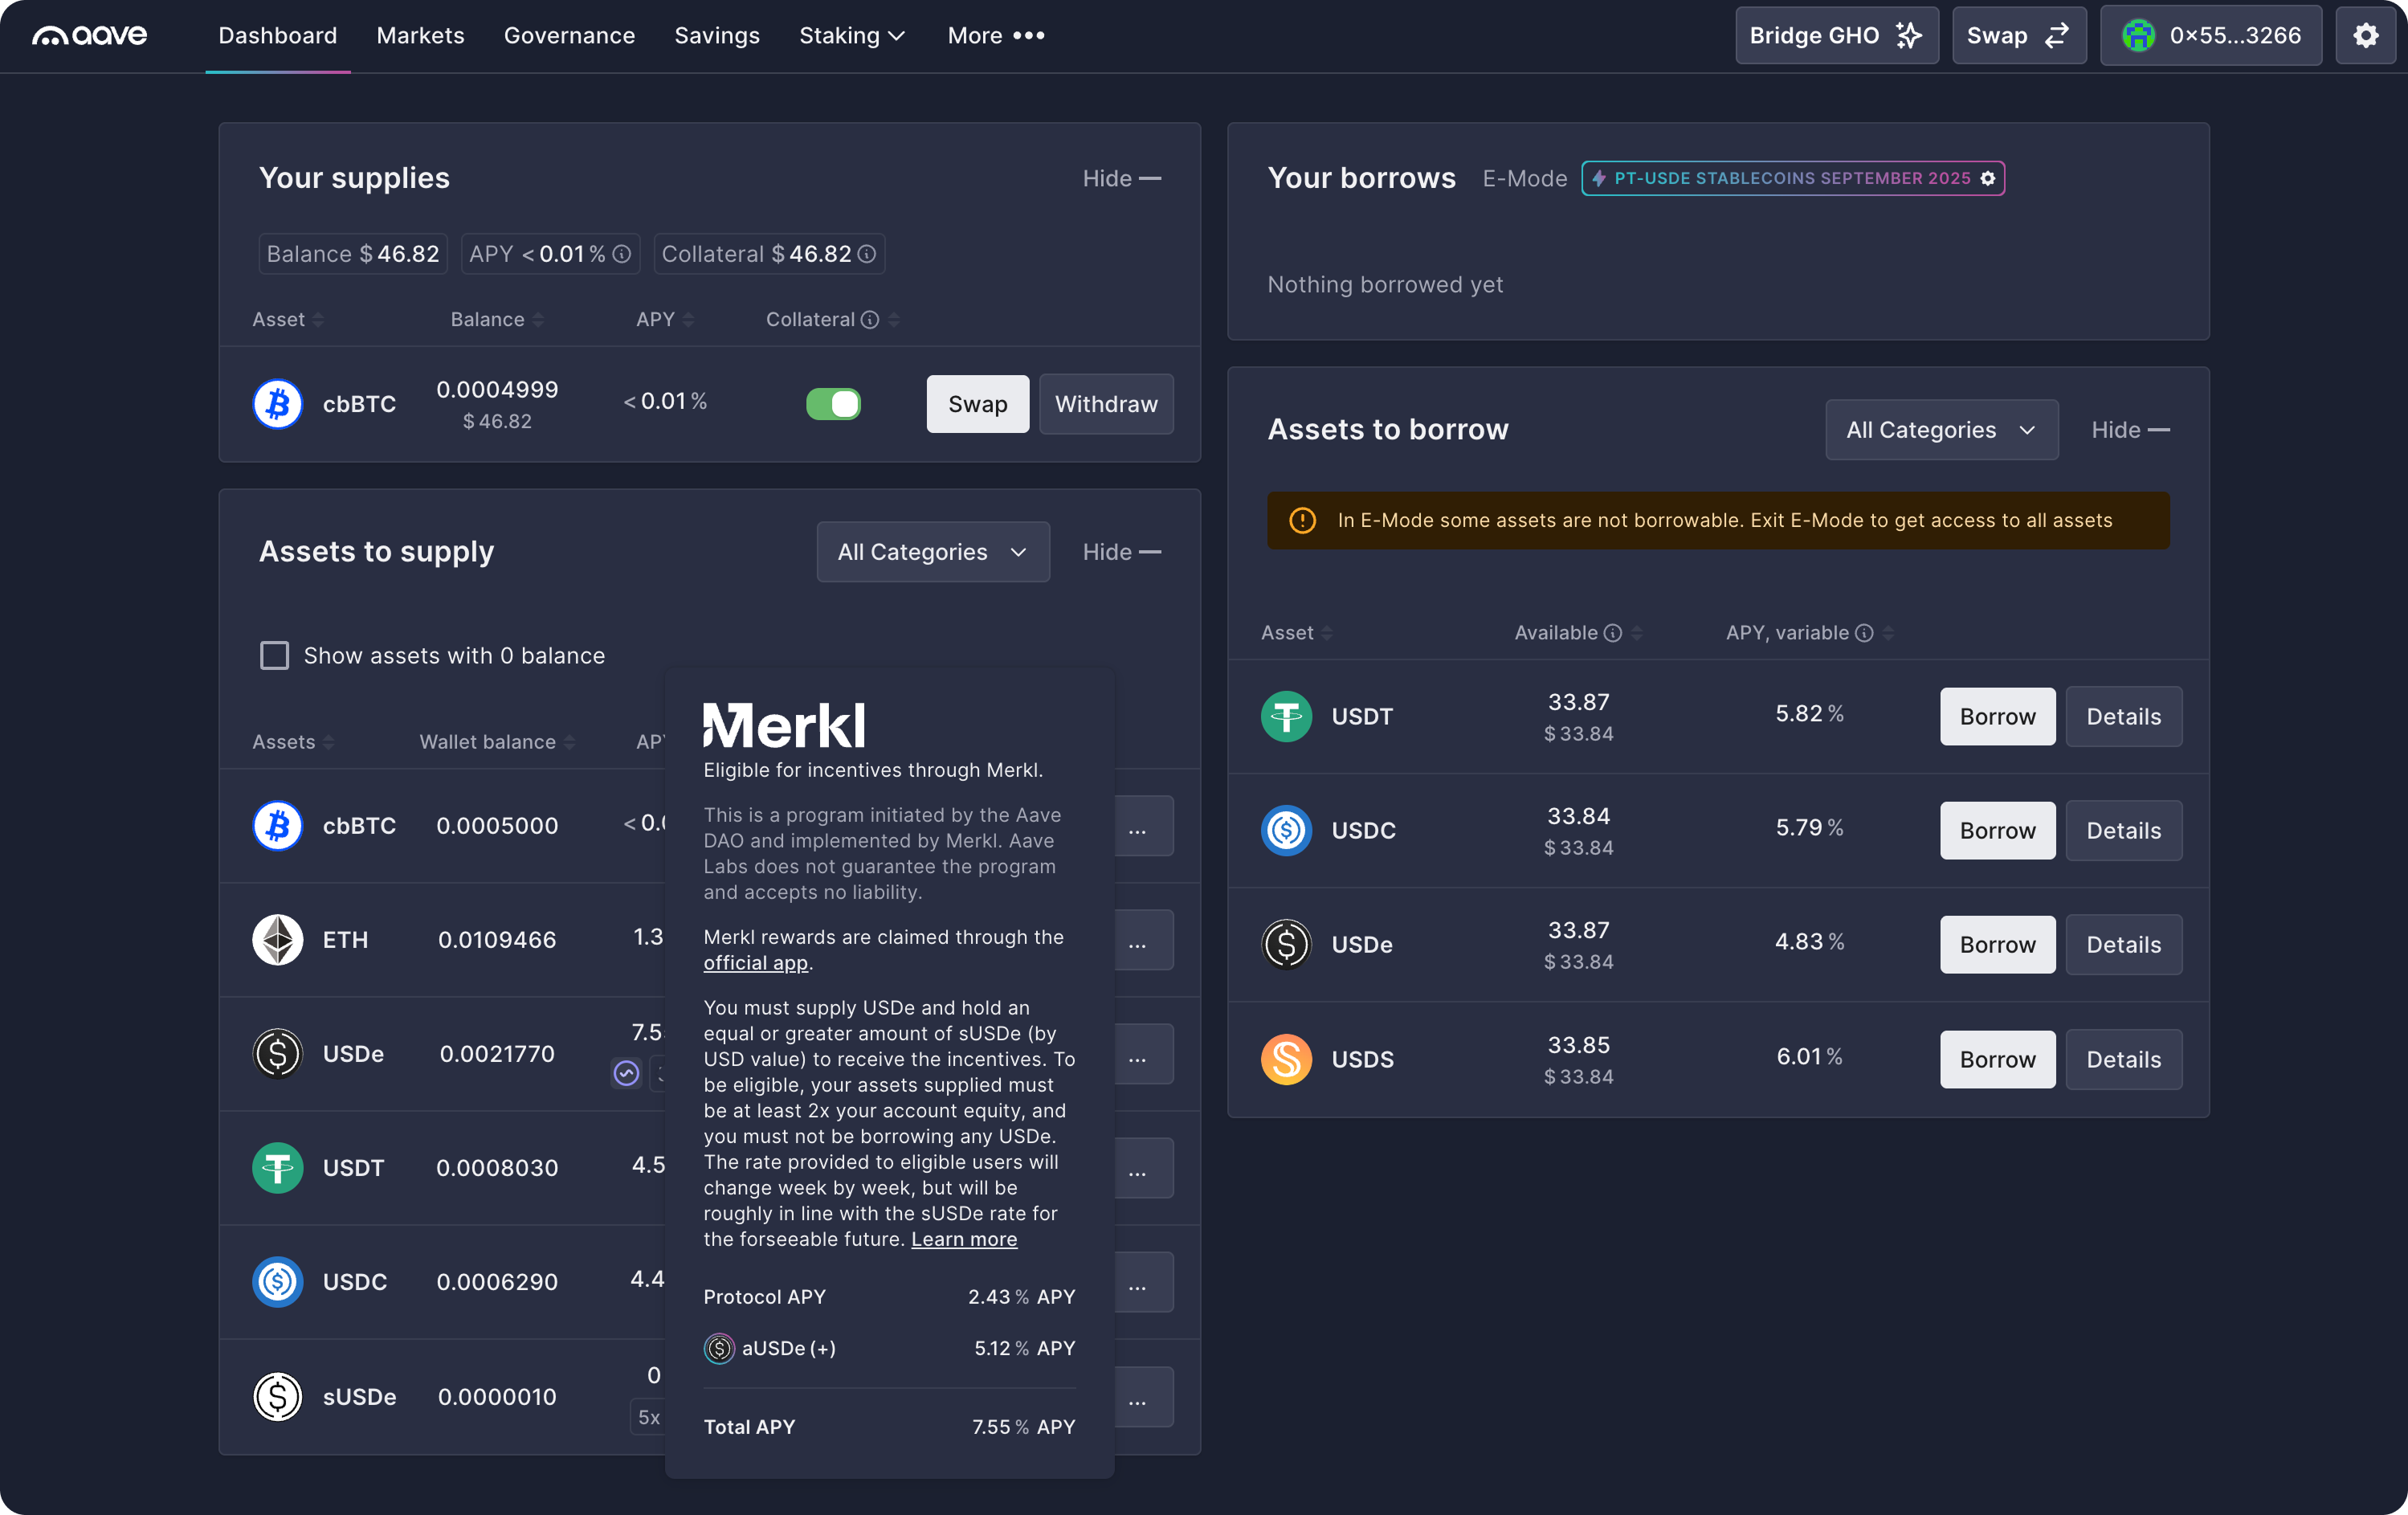Click the warning icon in the E-Mode banner

click(x=1302, y=520)
